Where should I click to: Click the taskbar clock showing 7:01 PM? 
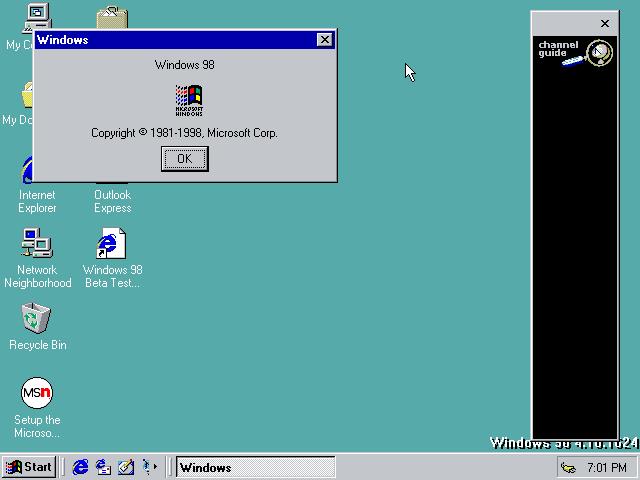tap(607, 468)
